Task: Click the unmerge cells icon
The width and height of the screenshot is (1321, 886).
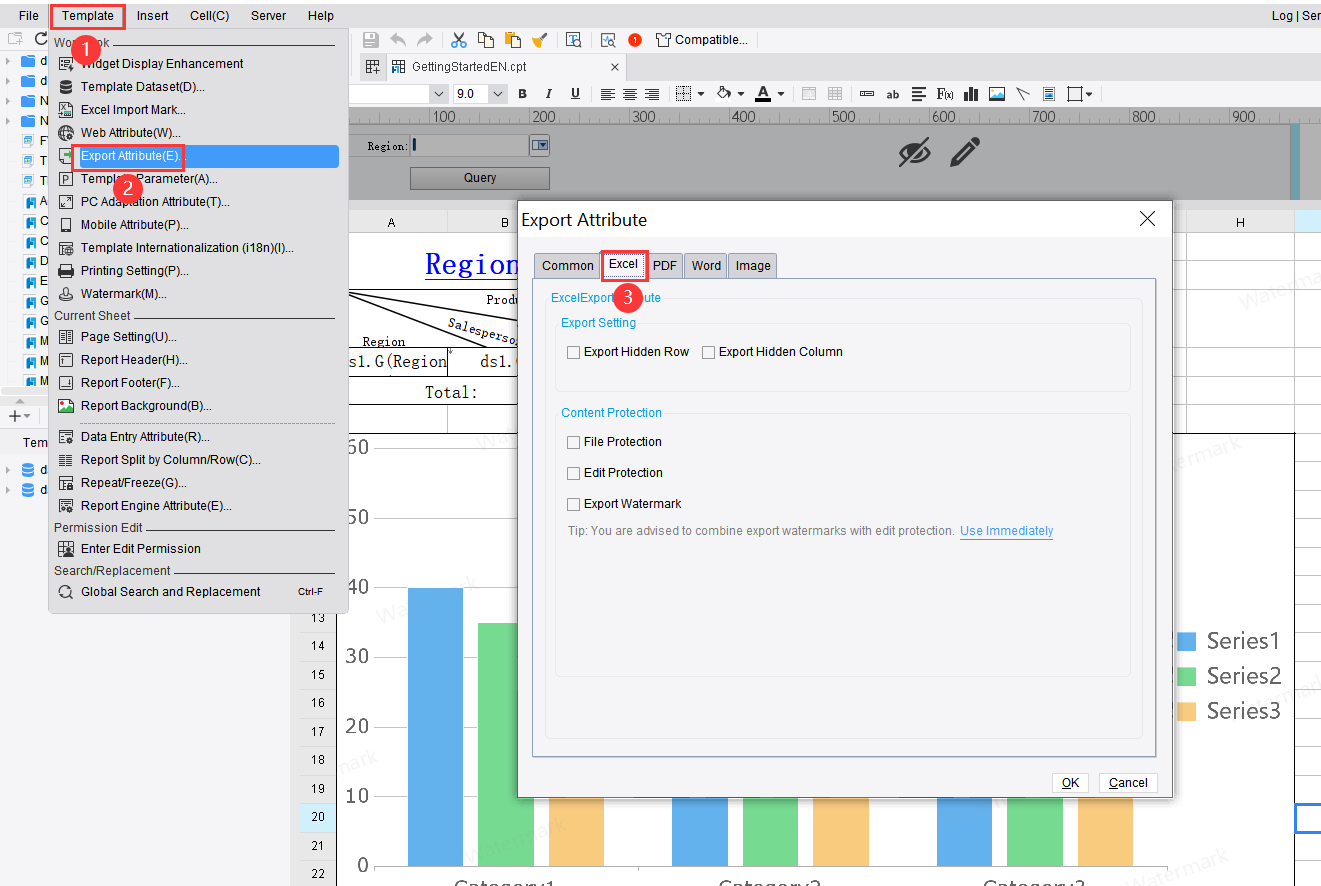Action: point(835,94)
